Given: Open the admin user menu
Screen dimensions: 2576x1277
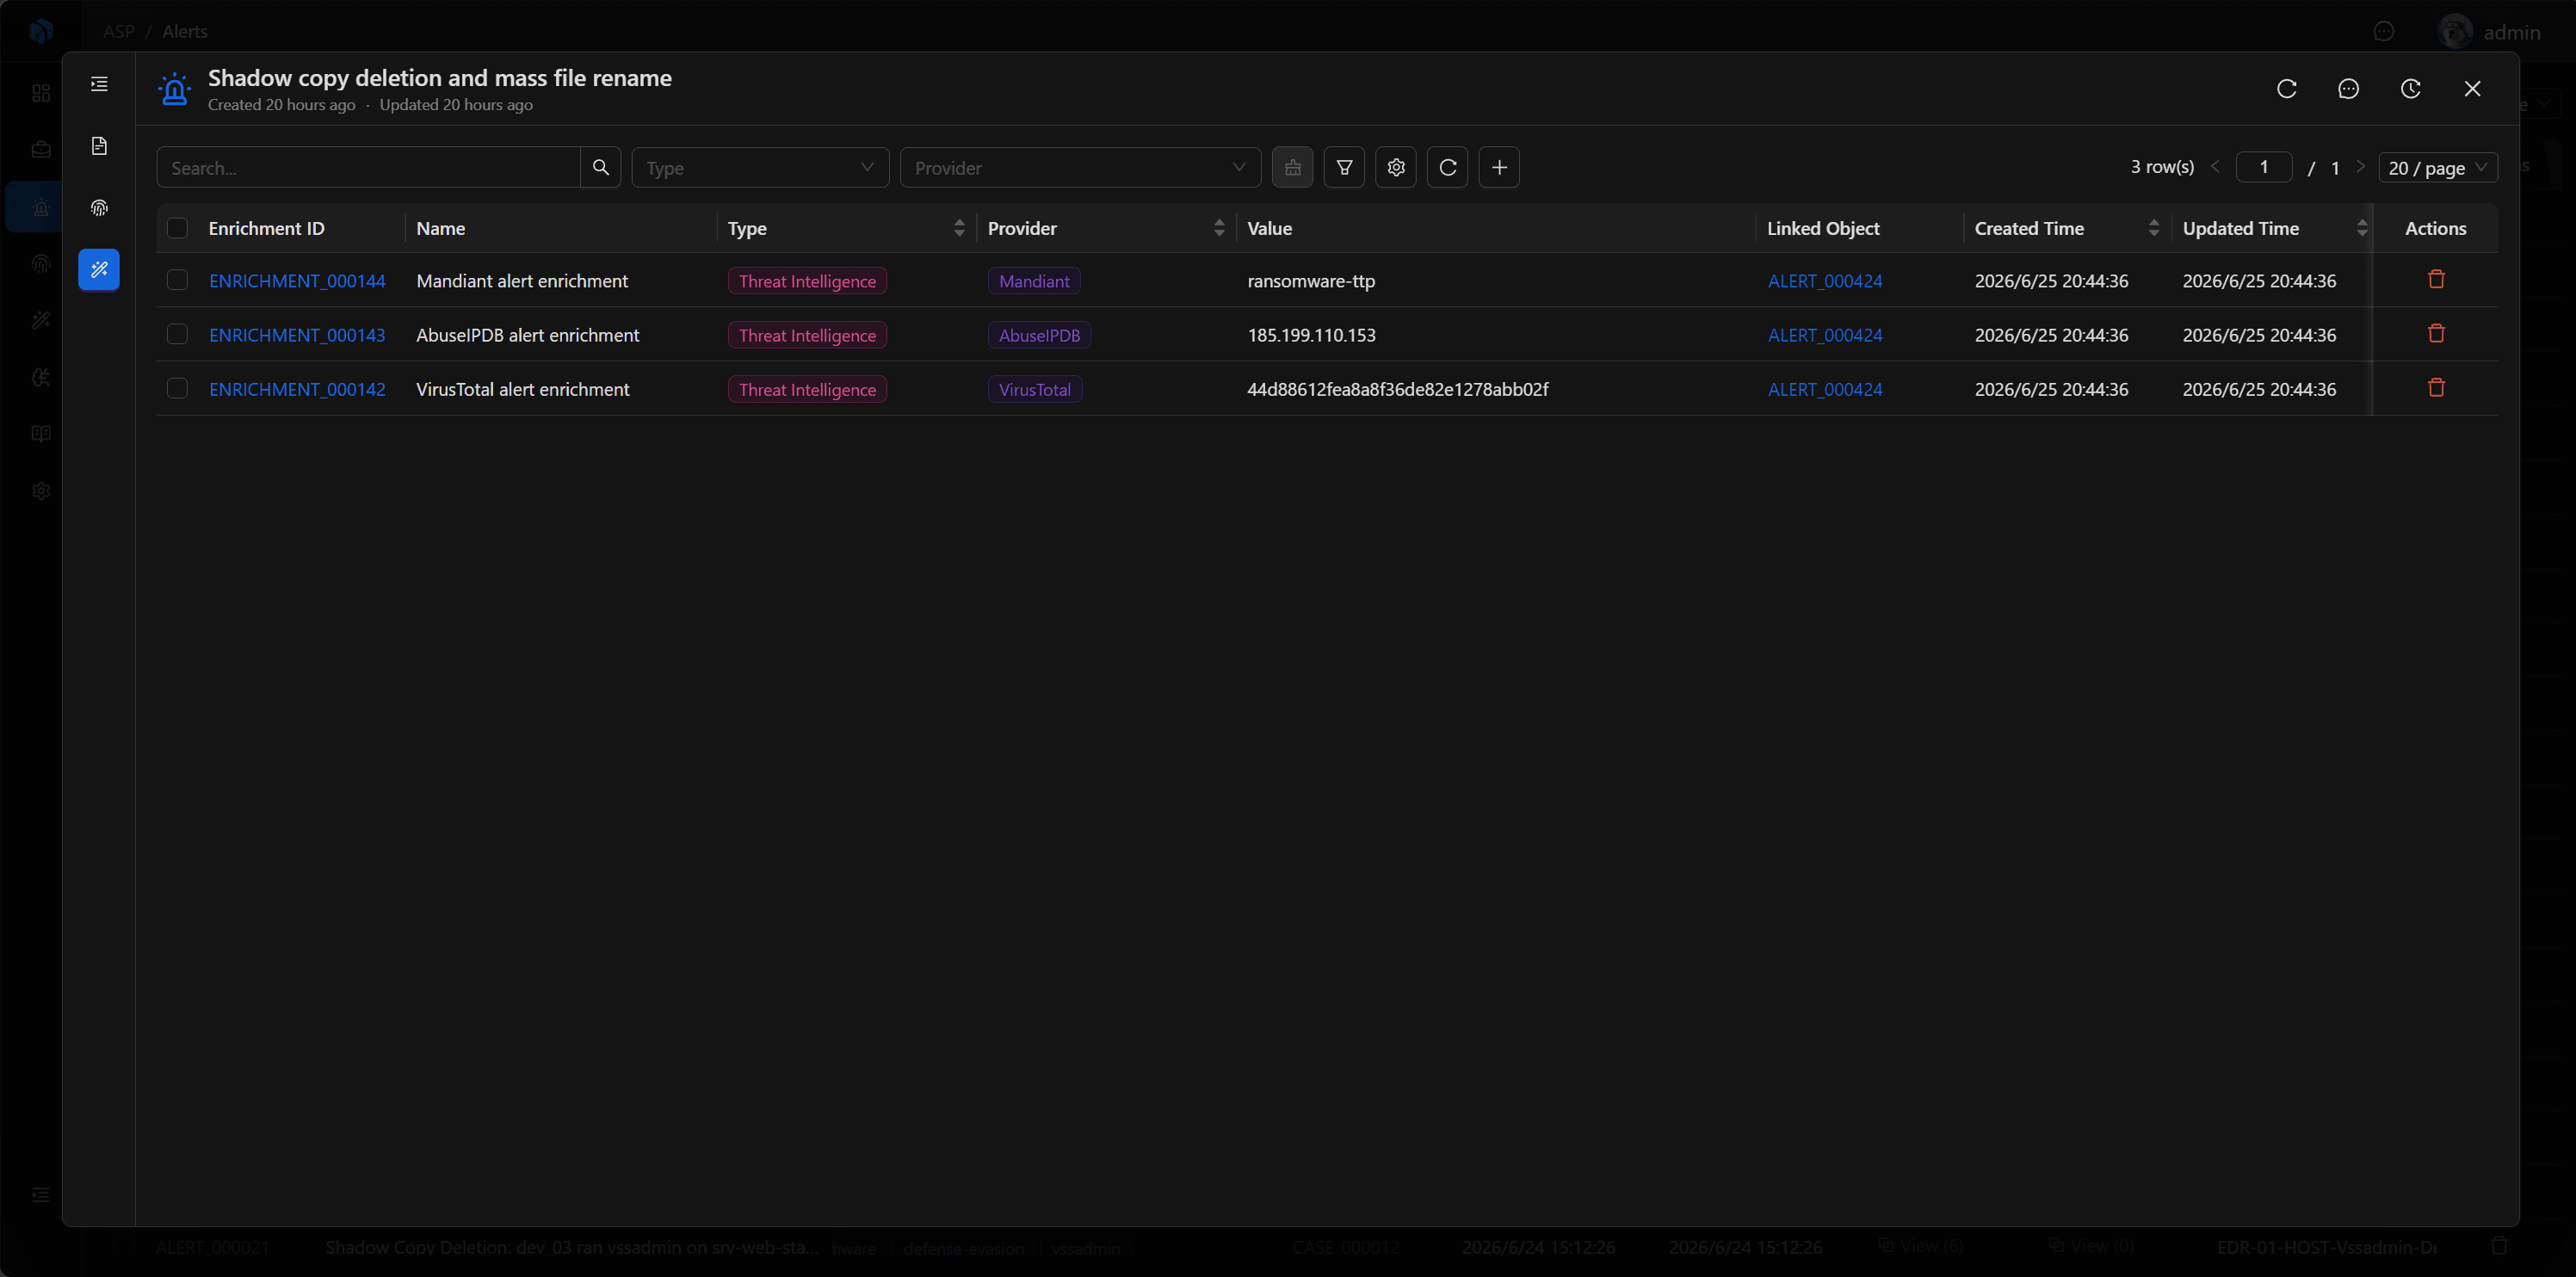Looking at the screenshot, I should (2490, 32).
